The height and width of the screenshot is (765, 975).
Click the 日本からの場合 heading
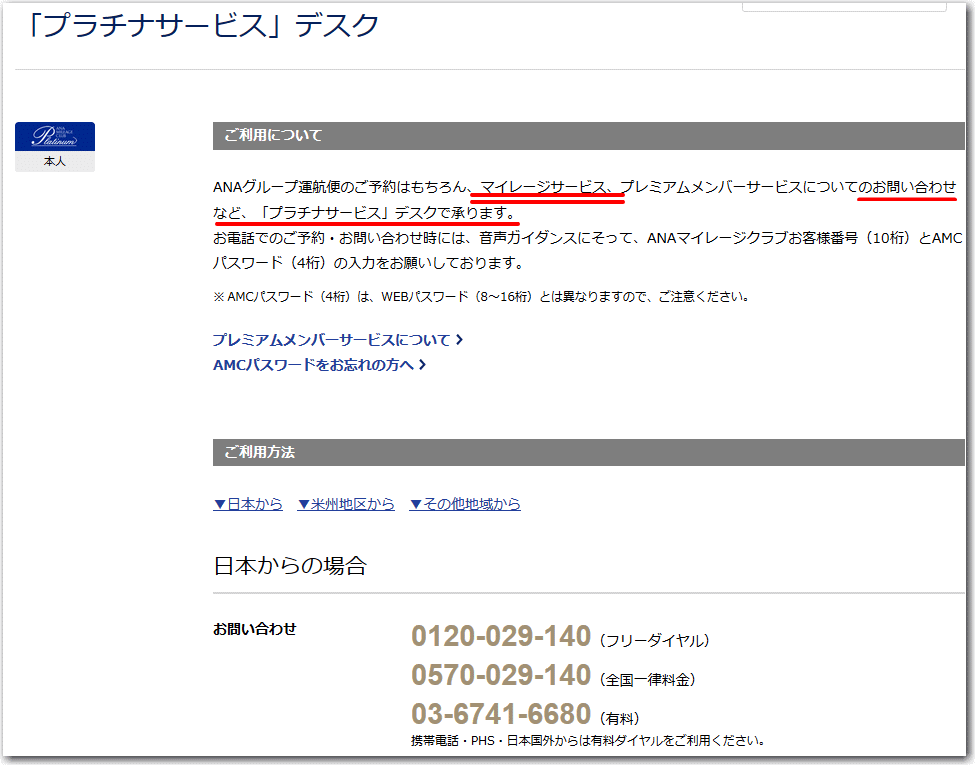(290, 565)
